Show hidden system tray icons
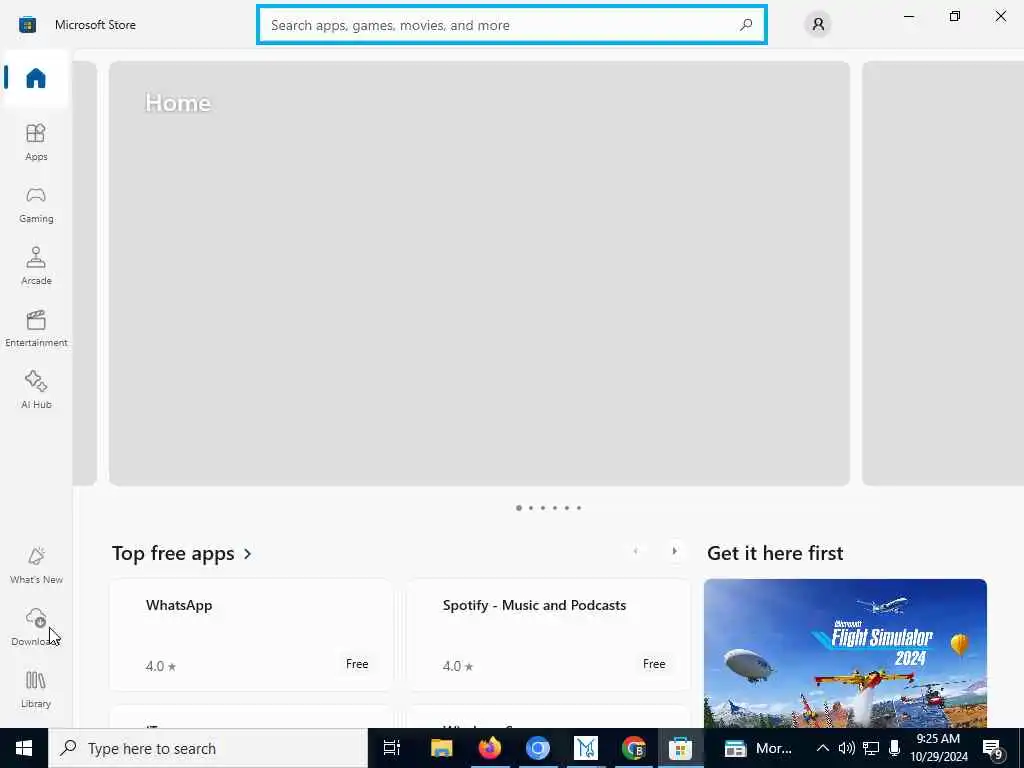Viewport: 1024px width, 768px height. (x=823, y=748)
